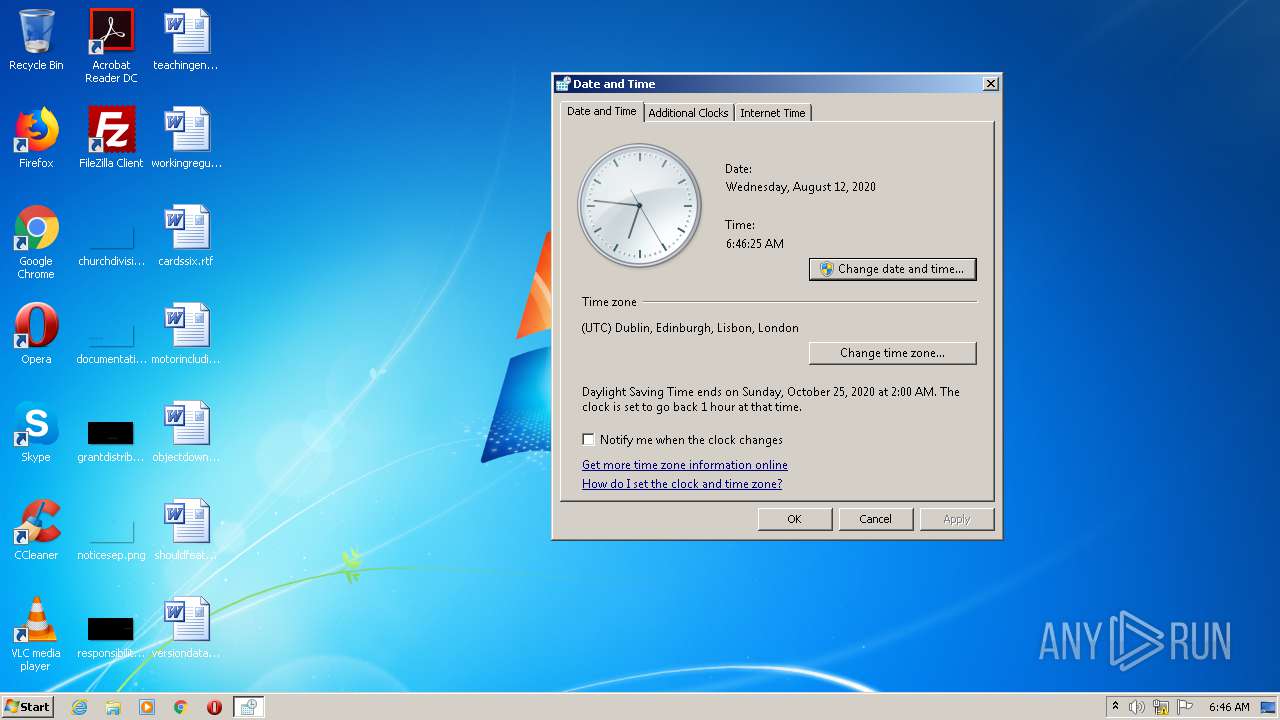Screen dimensions: 1280x720
Task: Click Change time zone button
Action: click(892, 353)
